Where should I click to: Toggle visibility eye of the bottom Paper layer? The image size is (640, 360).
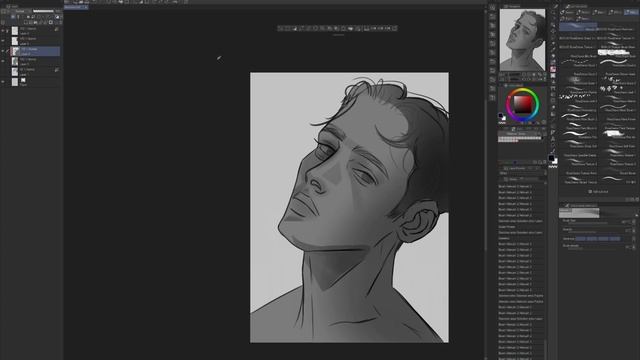click(x=3, y=82)
